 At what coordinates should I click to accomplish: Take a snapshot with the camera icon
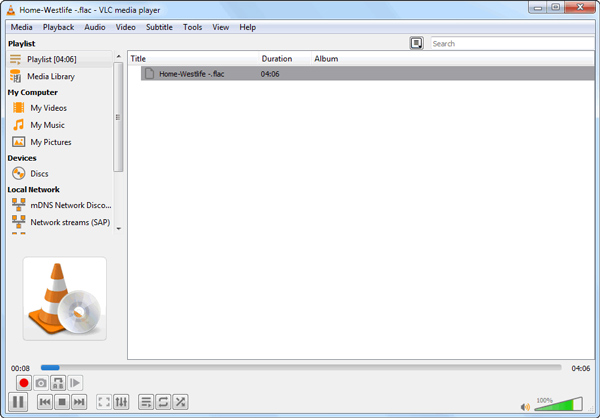[x=41, y=383]
